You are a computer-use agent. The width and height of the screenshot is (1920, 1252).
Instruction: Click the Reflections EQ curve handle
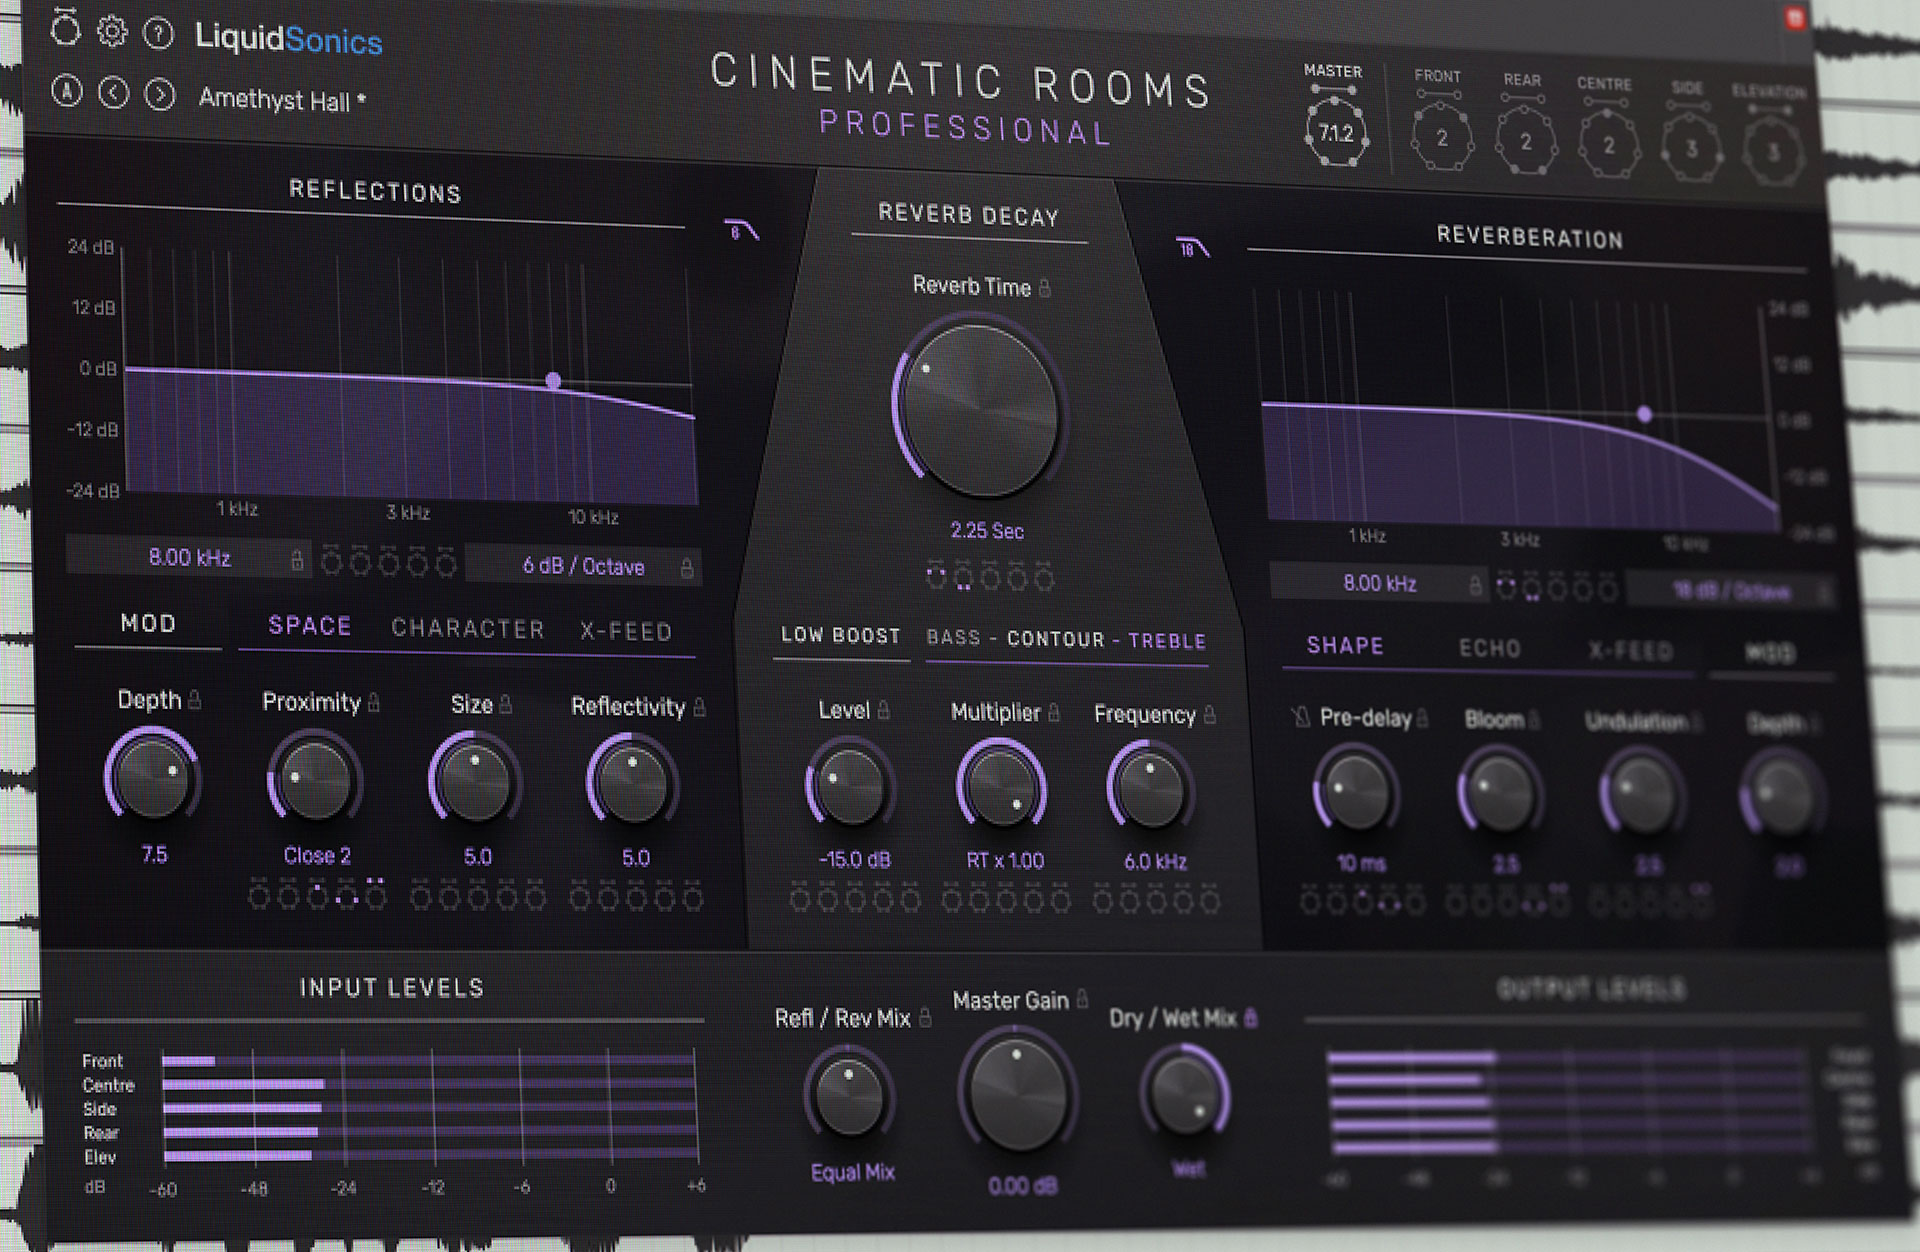tap(553, 381)
